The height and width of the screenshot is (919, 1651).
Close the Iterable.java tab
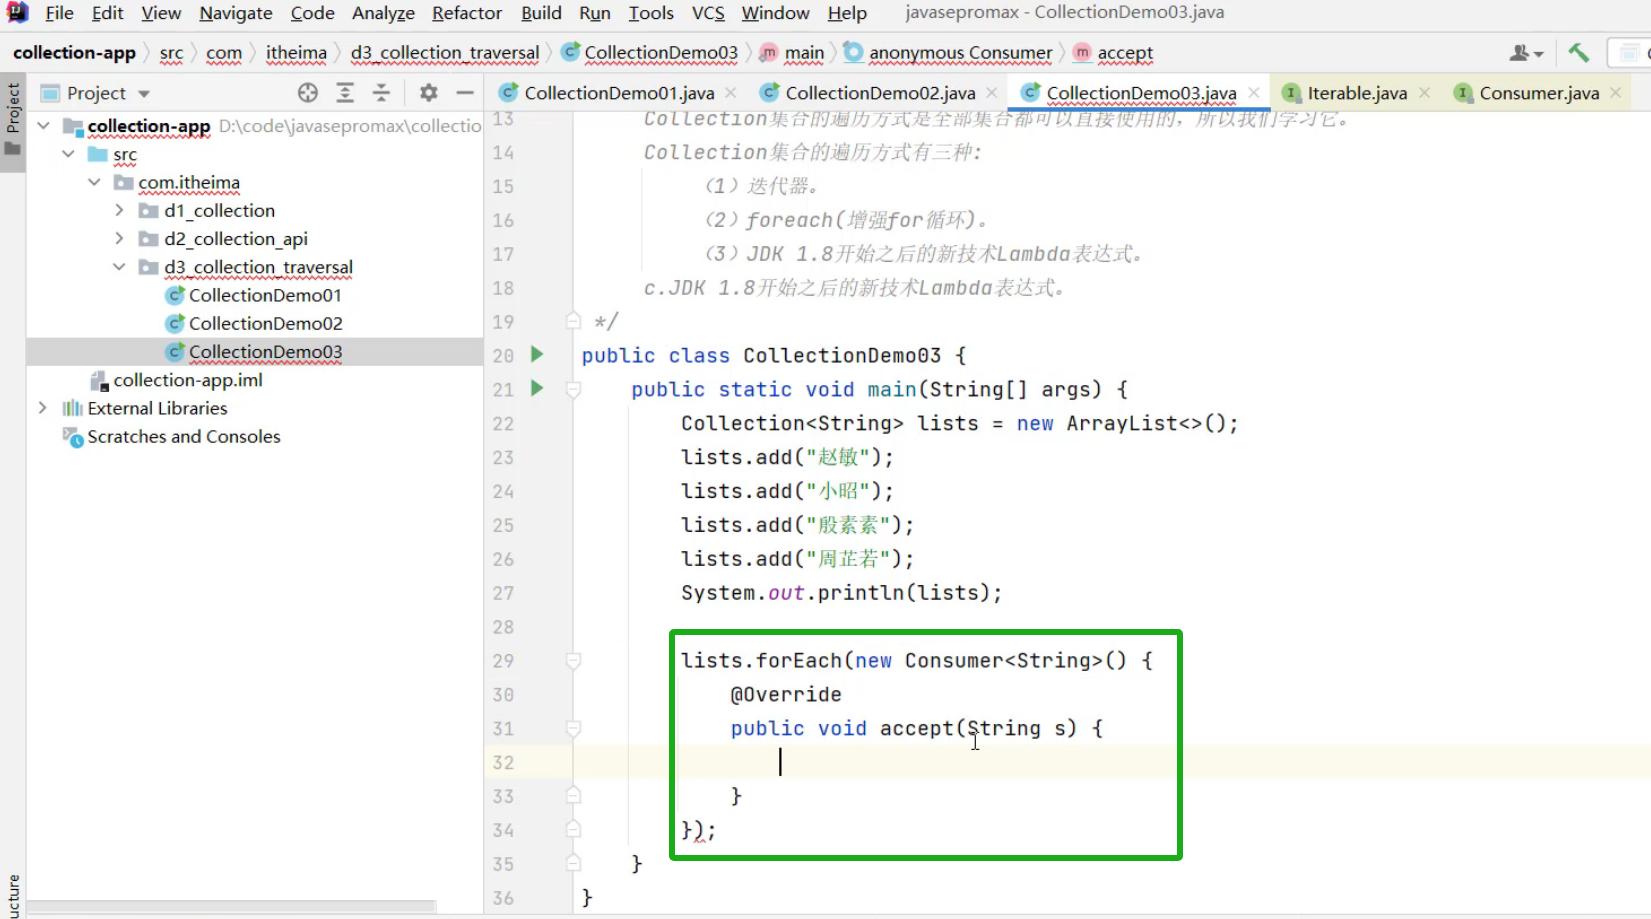(1425, 93)
